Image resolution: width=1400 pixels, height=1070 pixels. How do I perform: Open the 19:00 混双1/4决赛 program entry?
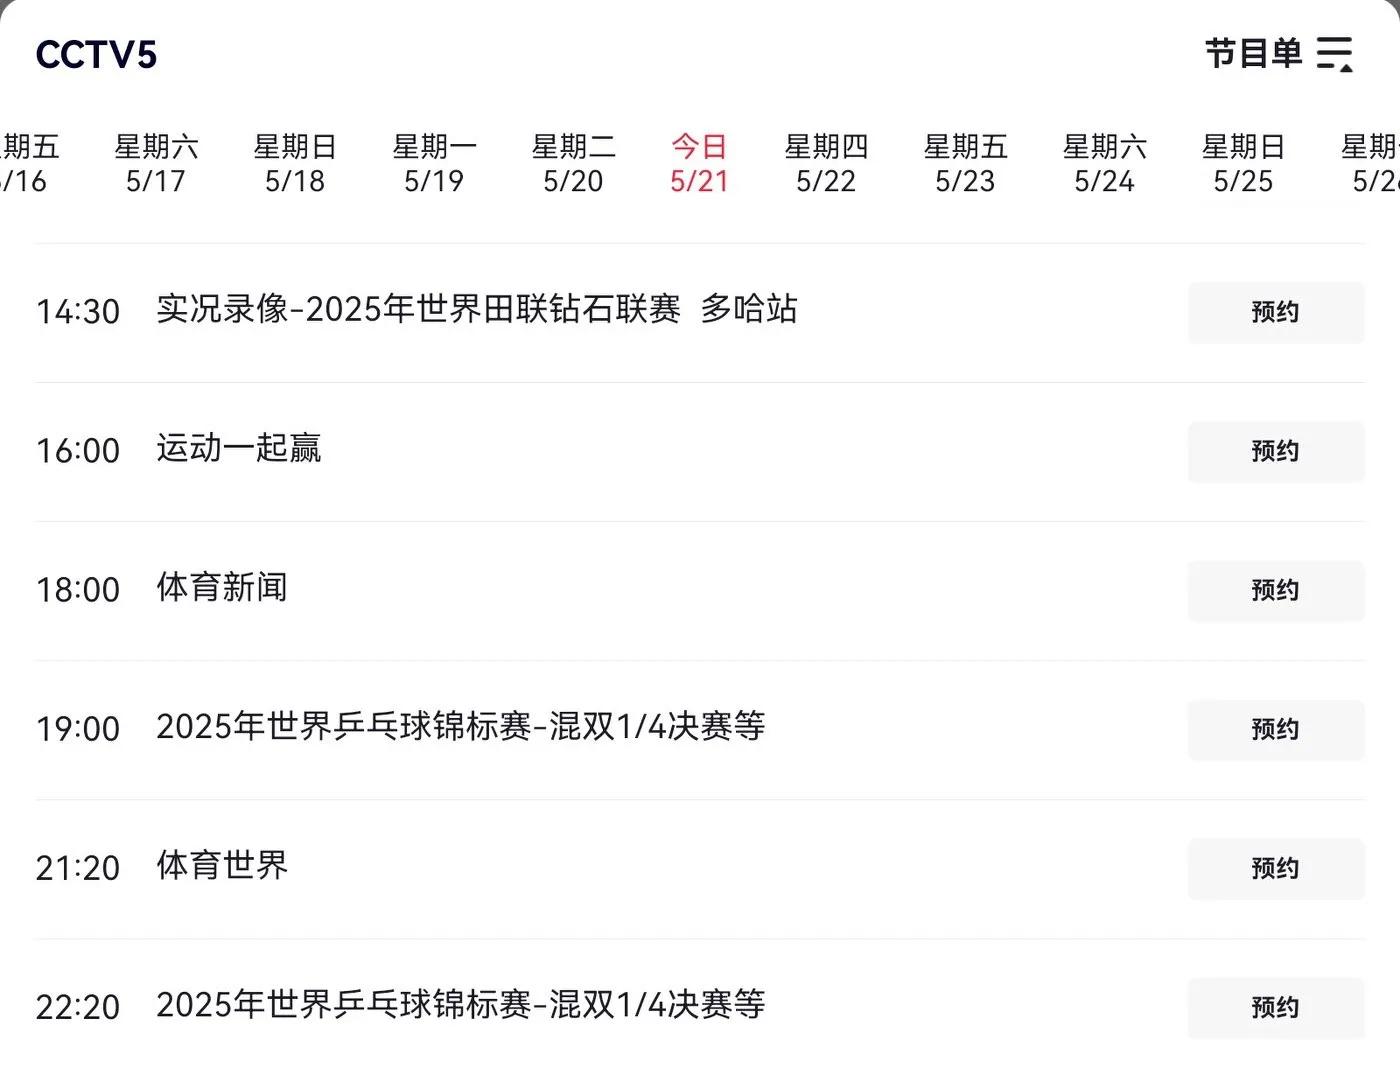click(461, 727)
